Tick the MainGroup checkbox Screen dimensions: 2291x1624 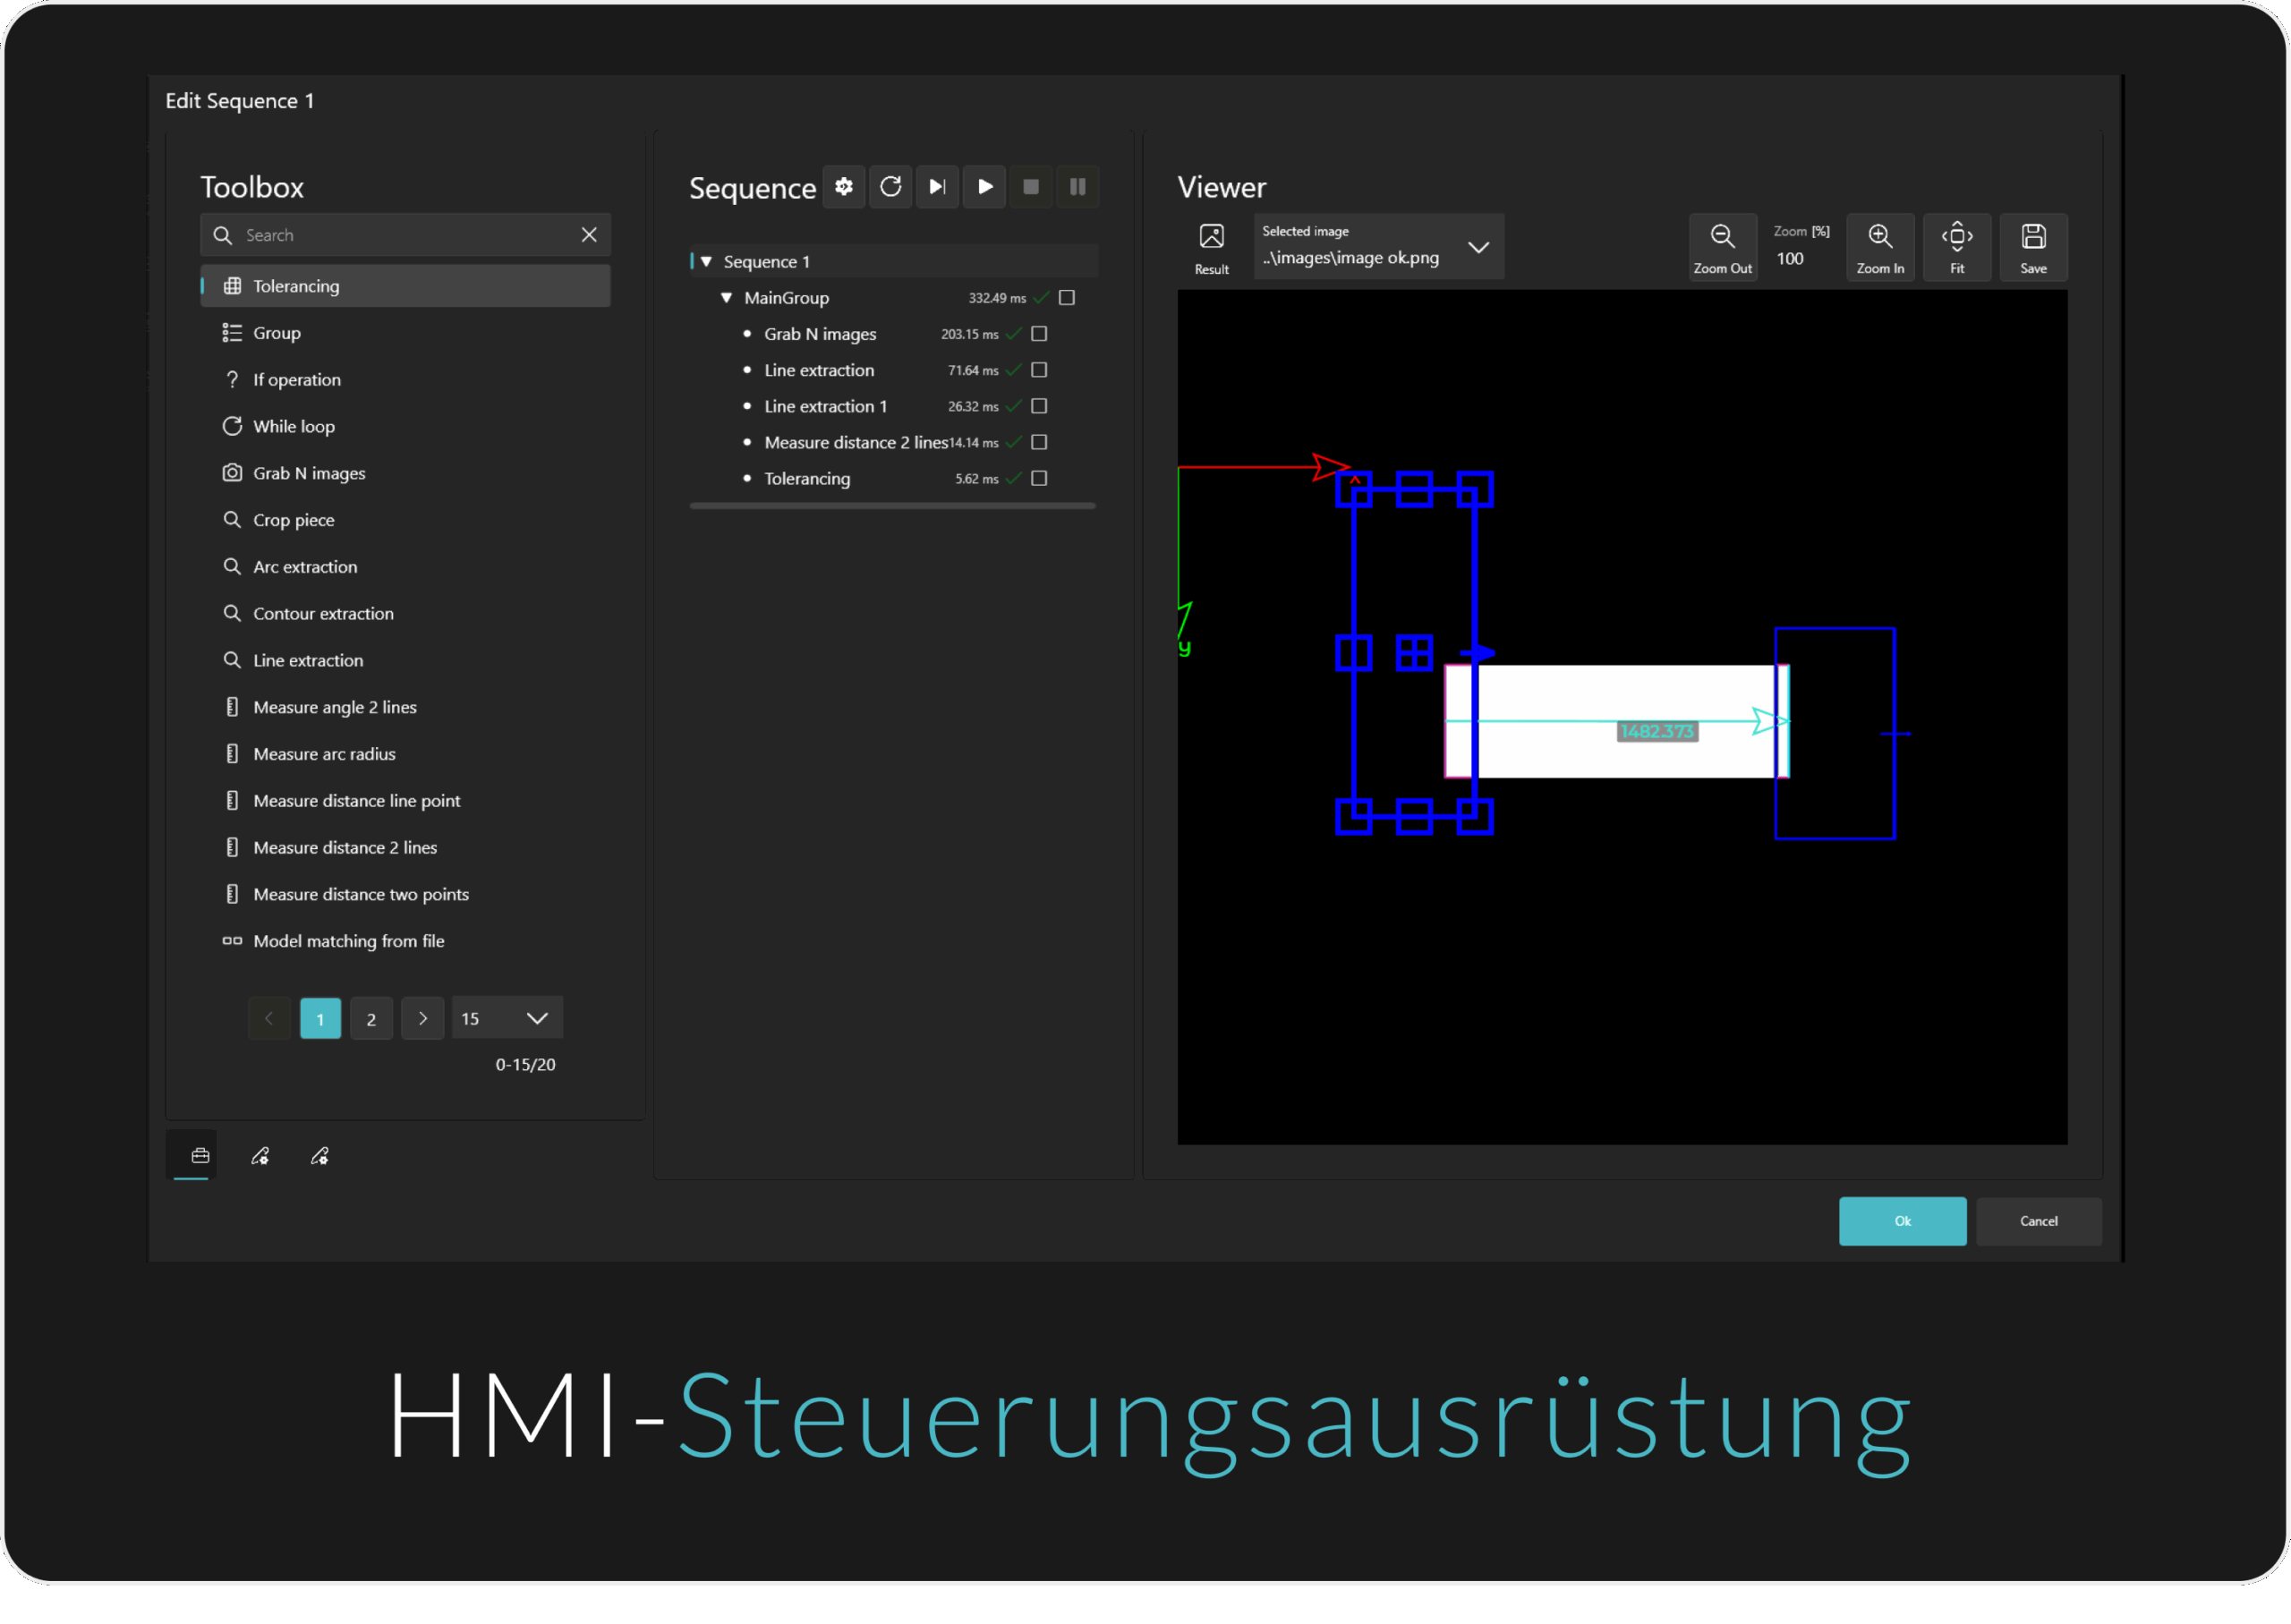pos(1066,297)
